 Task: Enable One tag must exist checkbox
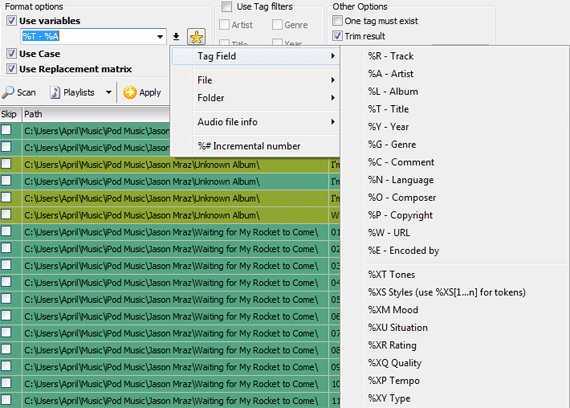337,21
